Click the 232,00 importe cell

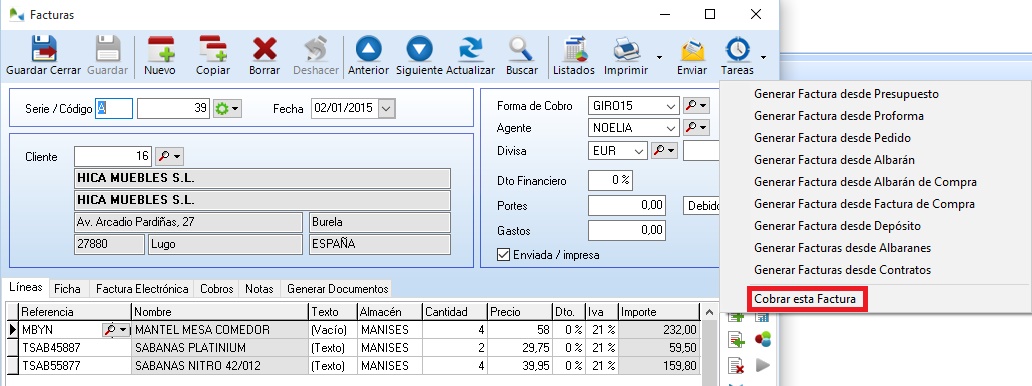[x=659, y=330]
